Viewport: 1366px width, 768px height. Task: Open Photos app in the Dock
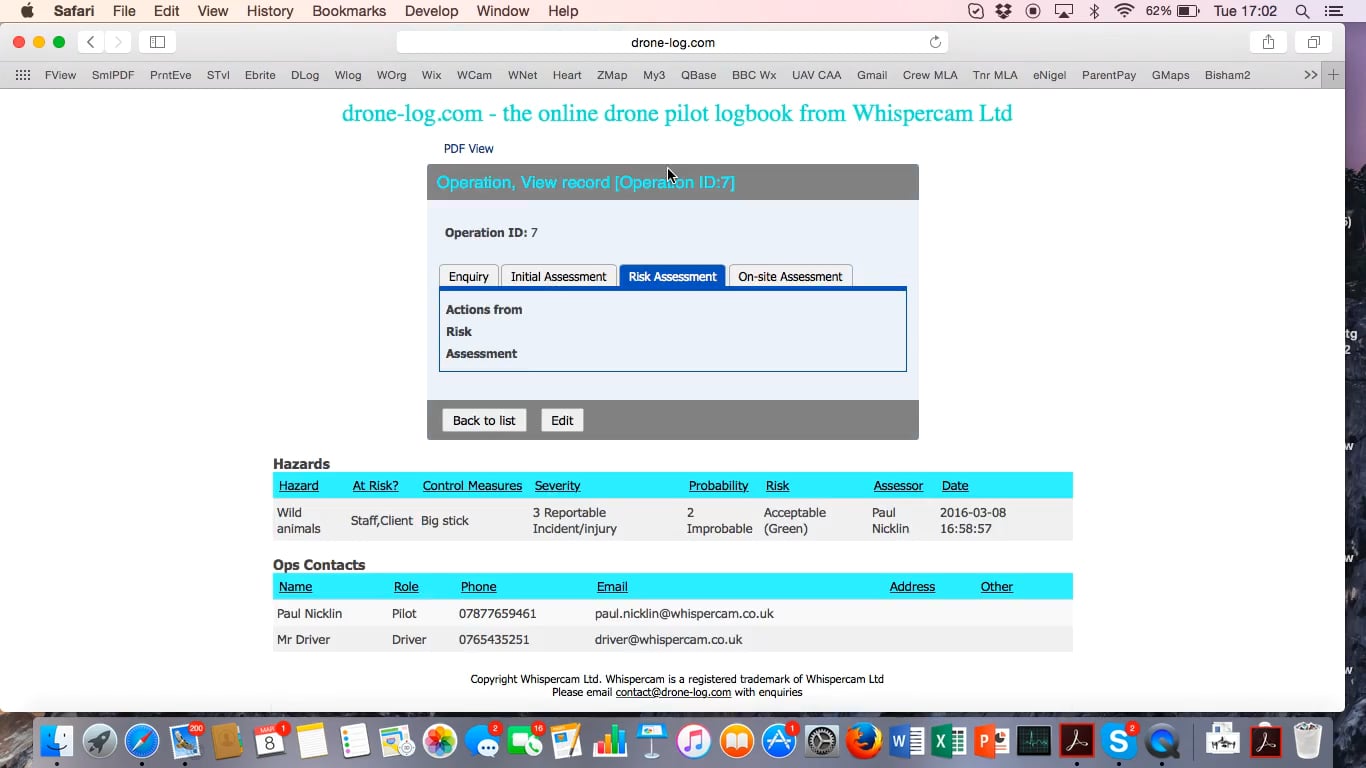[x=439, y=742]
